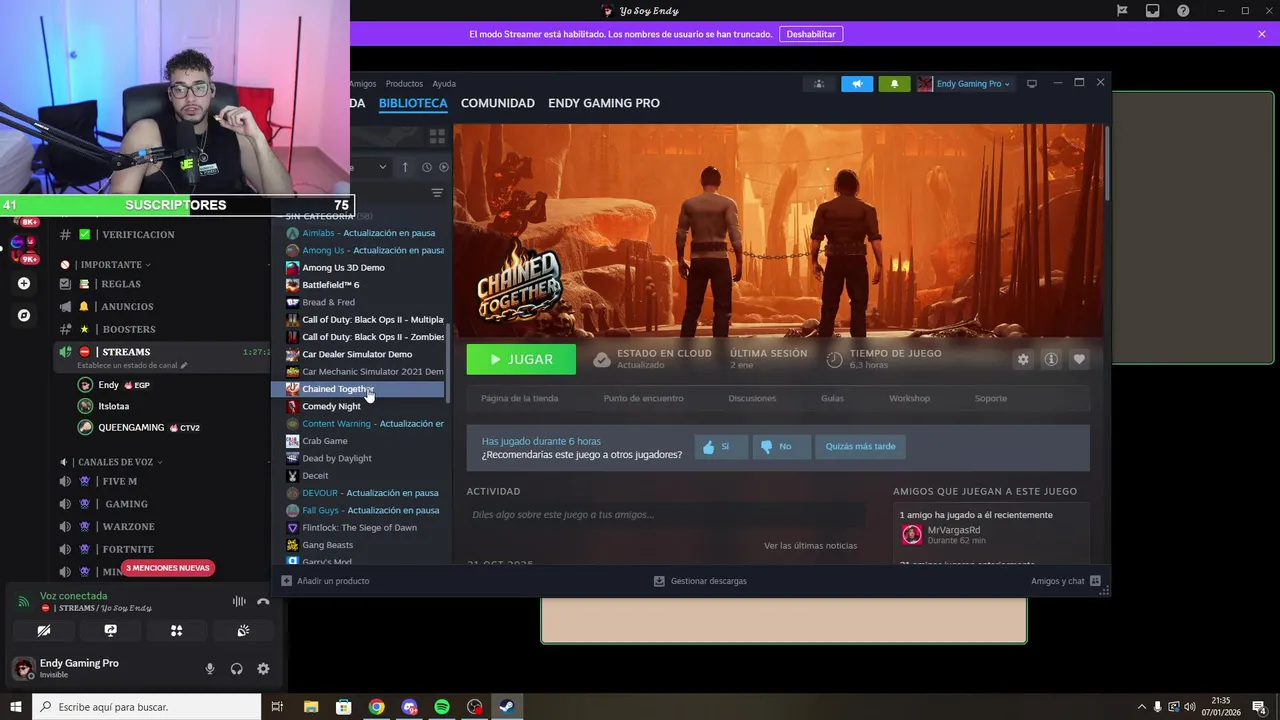Toggle Discord camera button

[43, 631]
